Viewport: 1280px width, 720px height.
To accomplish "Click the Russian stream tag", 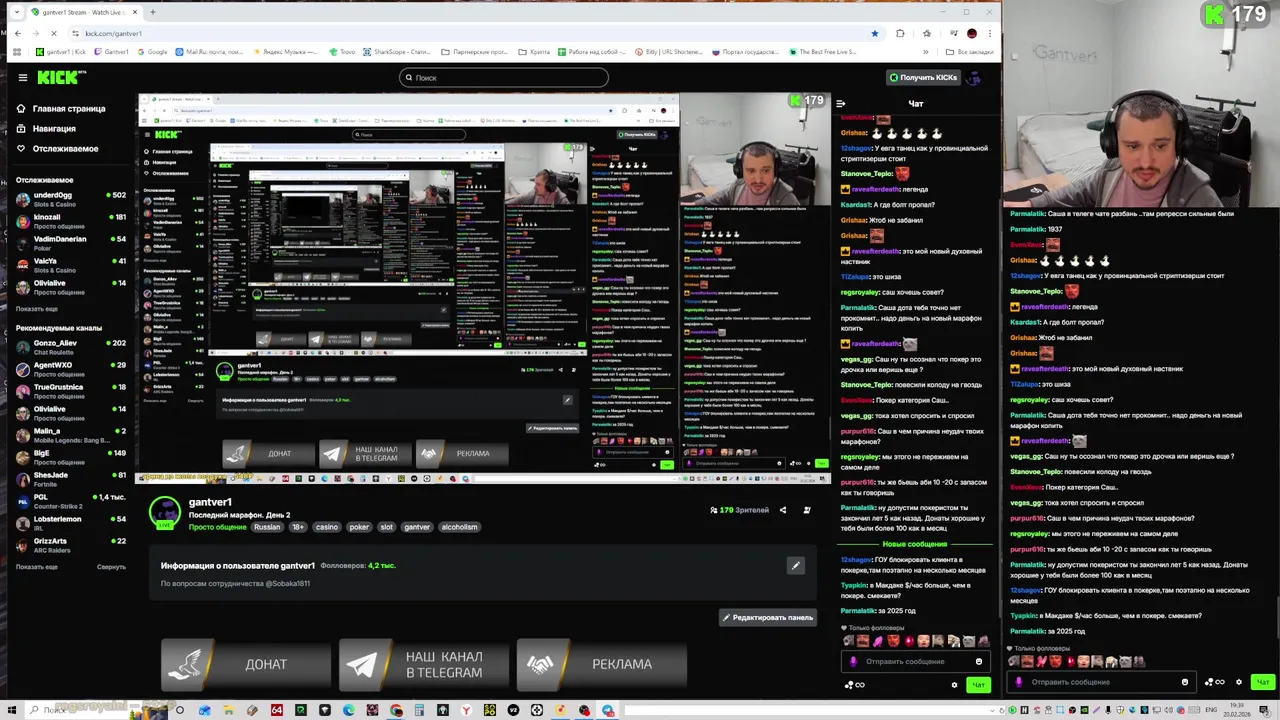I will coord(267,527).
